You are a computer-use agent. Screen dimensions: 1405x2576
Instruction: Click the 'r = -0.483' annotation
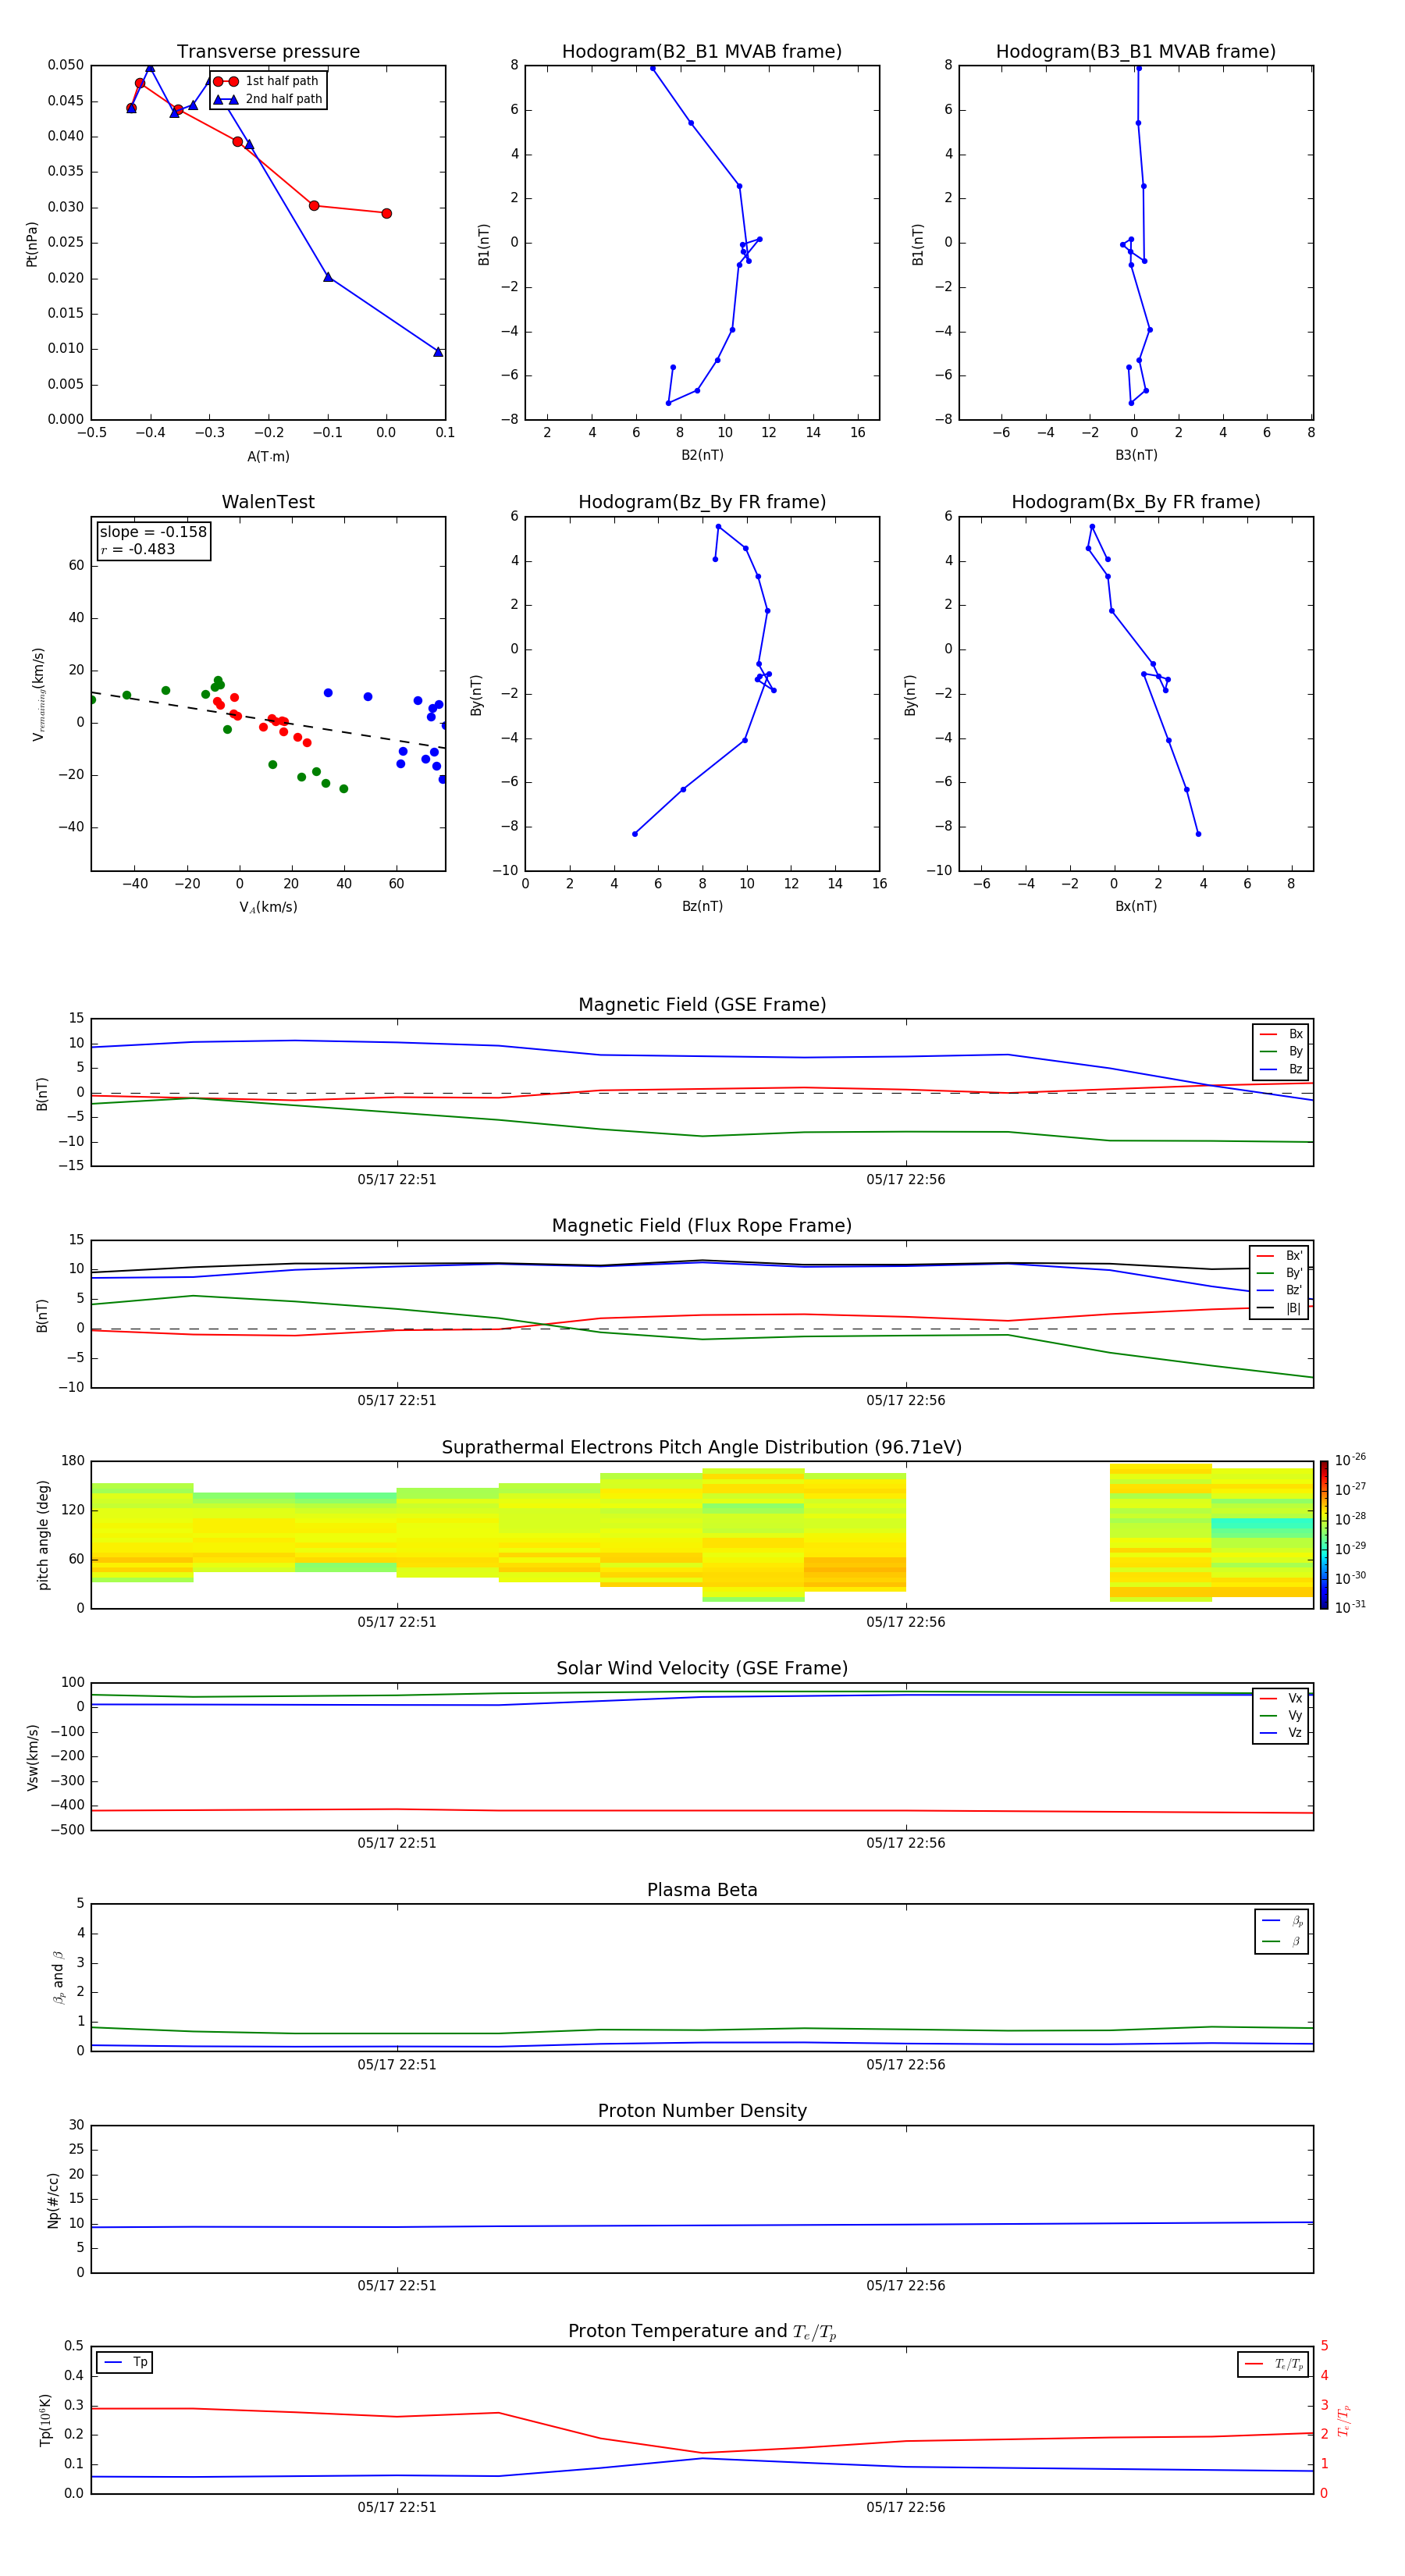[x=138, y=549]
